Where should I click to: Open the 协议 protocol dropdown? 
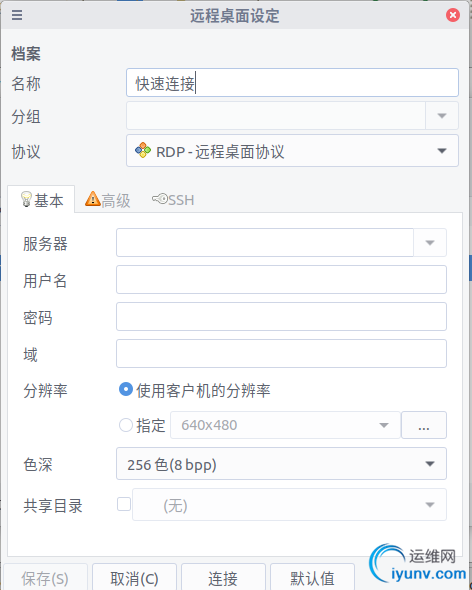(292, 151)
